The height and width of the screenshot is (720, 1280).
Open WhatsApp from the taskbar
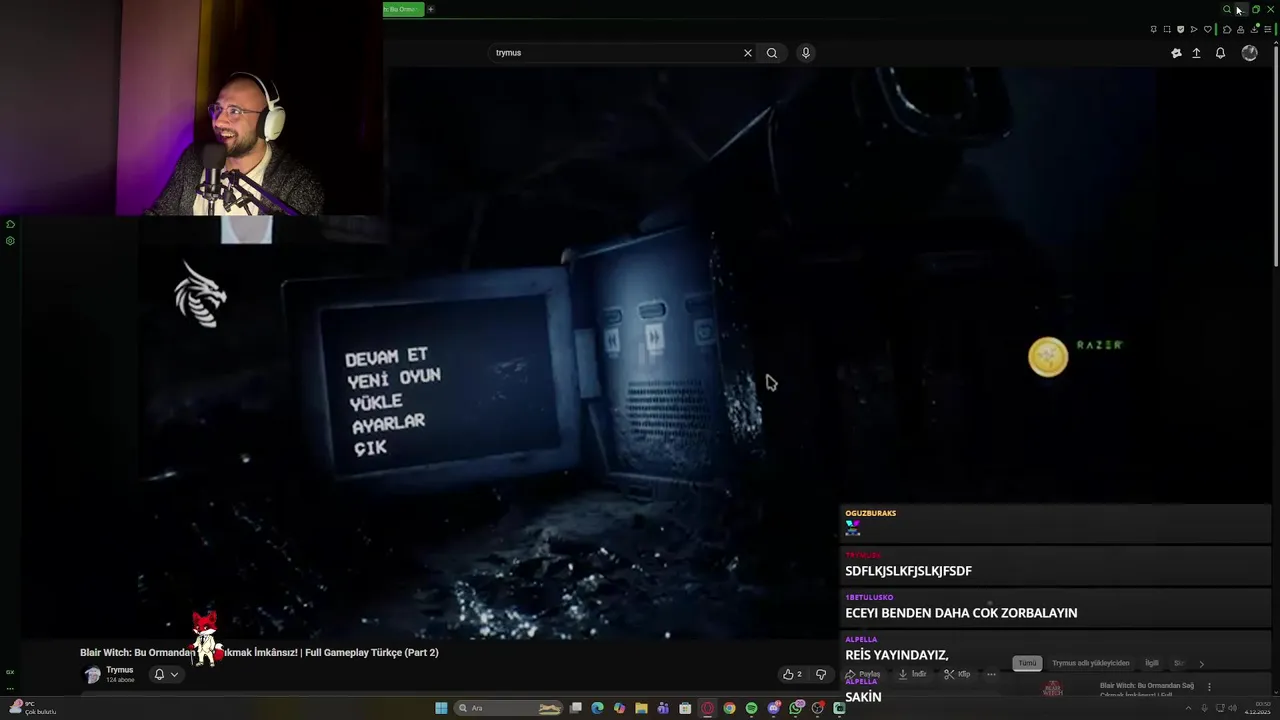[795, 708]
